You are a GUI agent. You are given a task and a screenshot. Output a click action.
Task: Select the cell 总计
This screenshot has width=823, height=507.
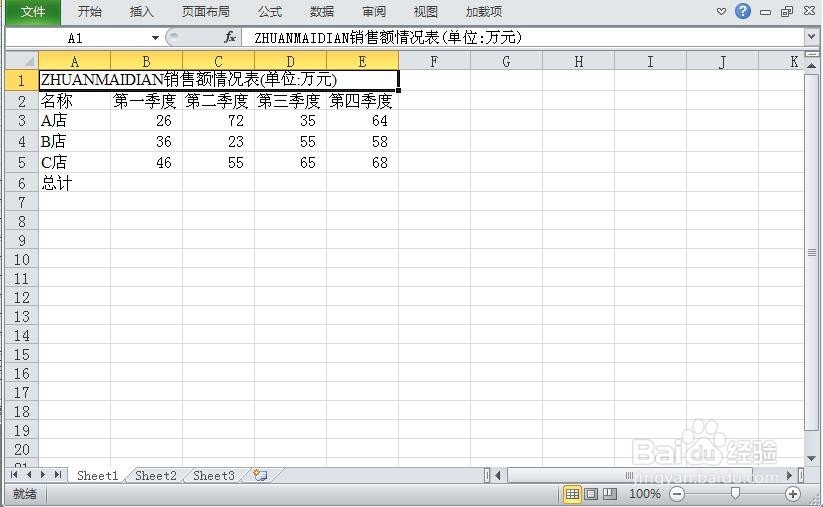click(x=75, y=183)
